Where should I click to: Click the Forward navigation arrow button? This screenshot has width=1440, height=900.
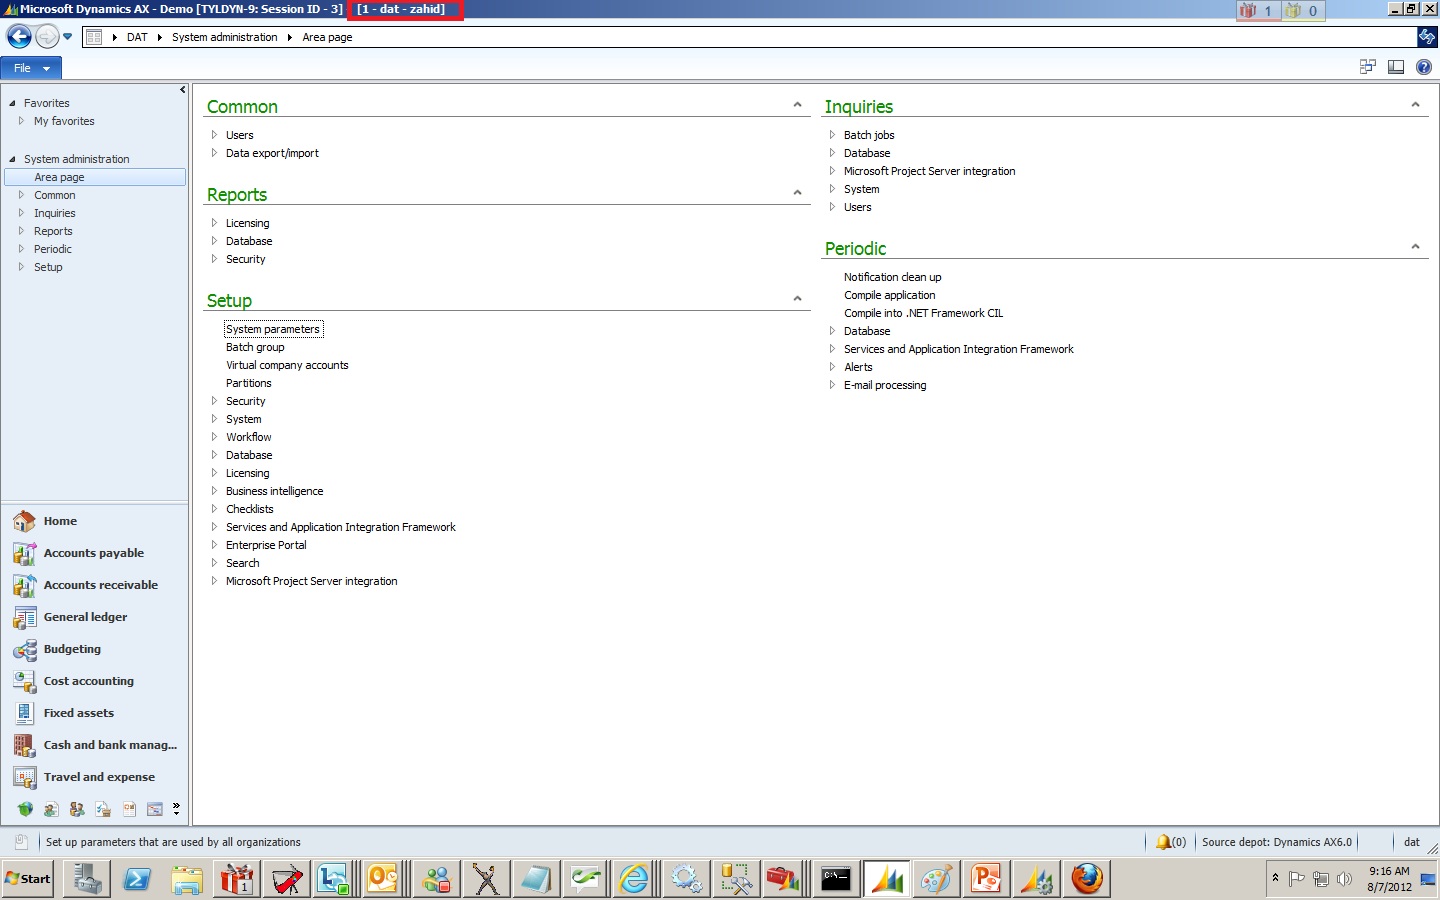tap(47, 37)
